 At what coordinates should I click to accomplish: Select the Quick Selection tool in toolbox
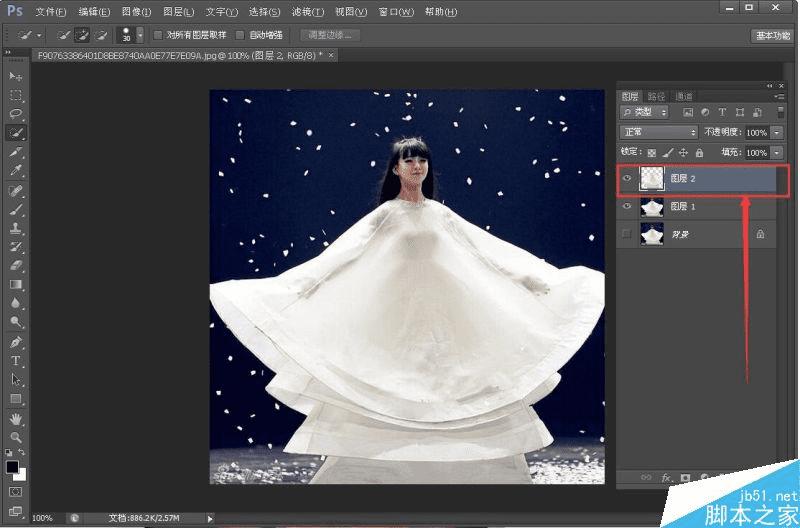pyautogui.click(x=16, y=133)
